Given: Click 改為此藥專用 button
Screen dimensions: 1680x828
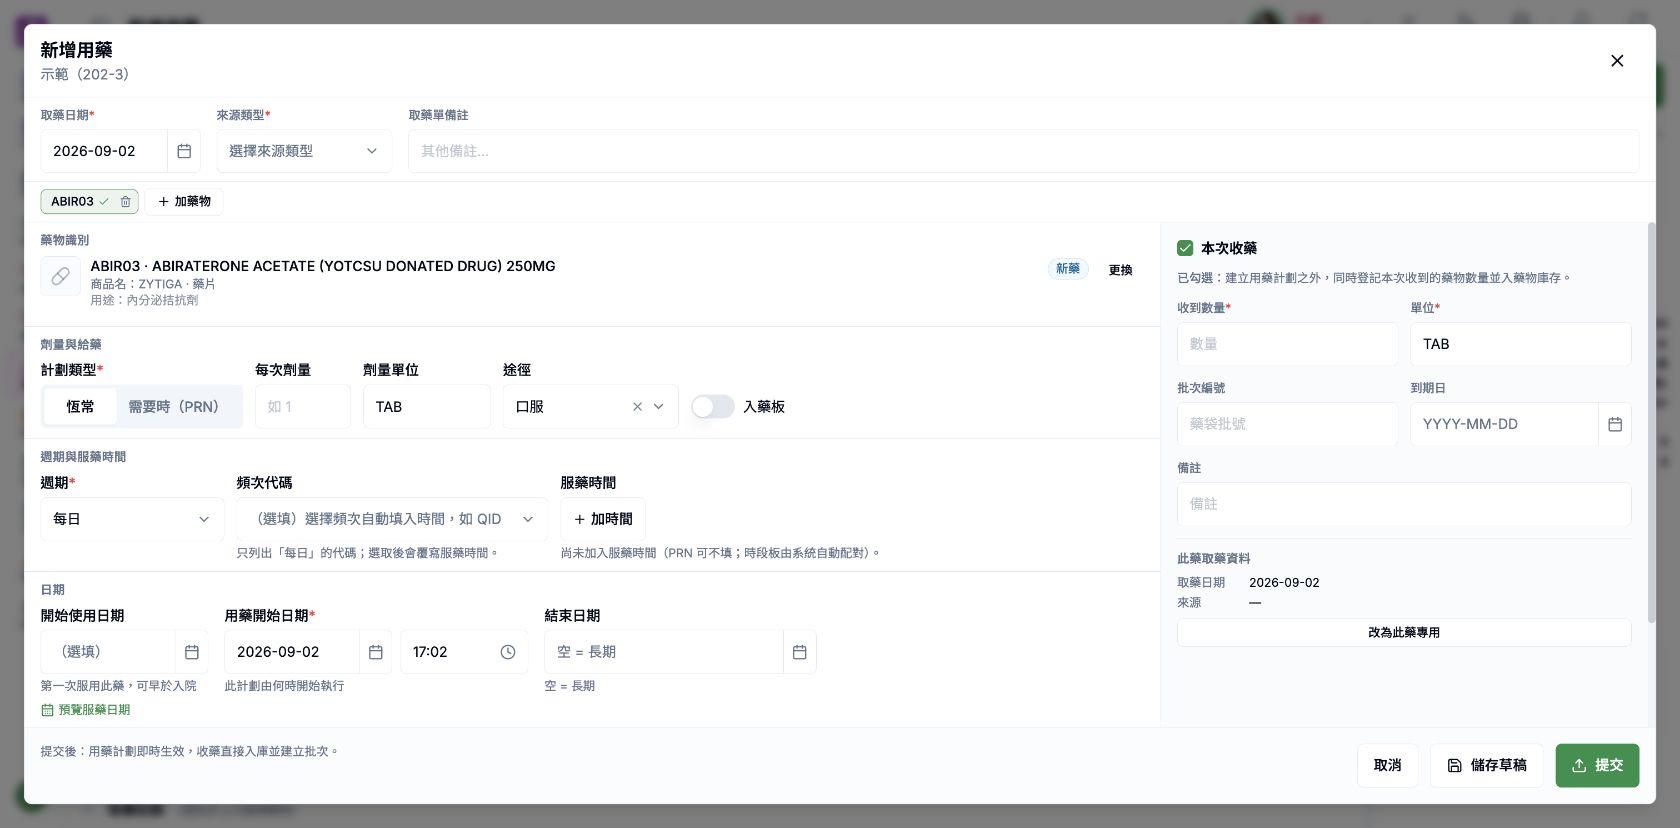Looking at the screenshot, I should 1404,633.
